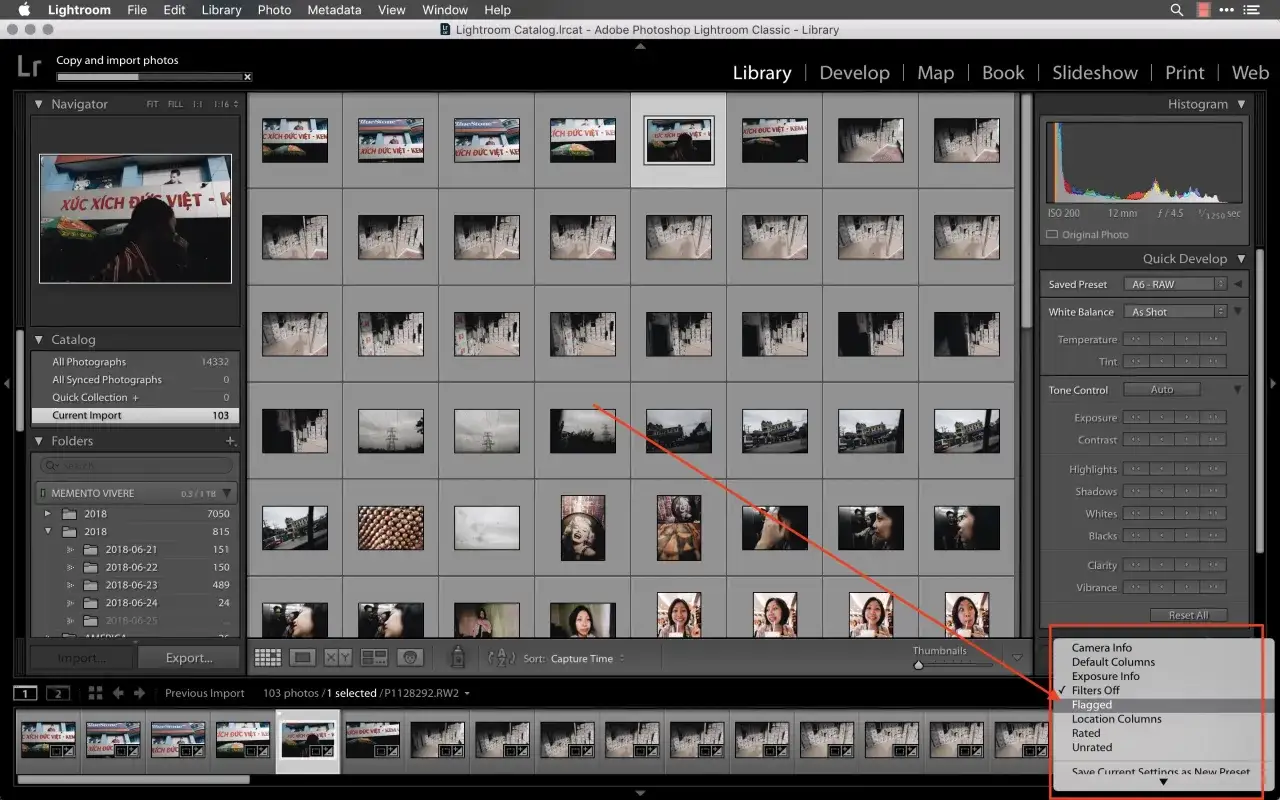Open the Saved Preset dropdown

coord(1176,283)
